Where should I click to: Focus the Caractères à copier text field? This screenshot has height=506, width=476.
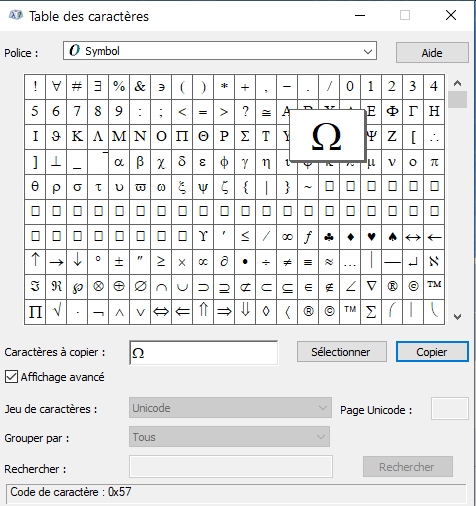pos(203,353)
